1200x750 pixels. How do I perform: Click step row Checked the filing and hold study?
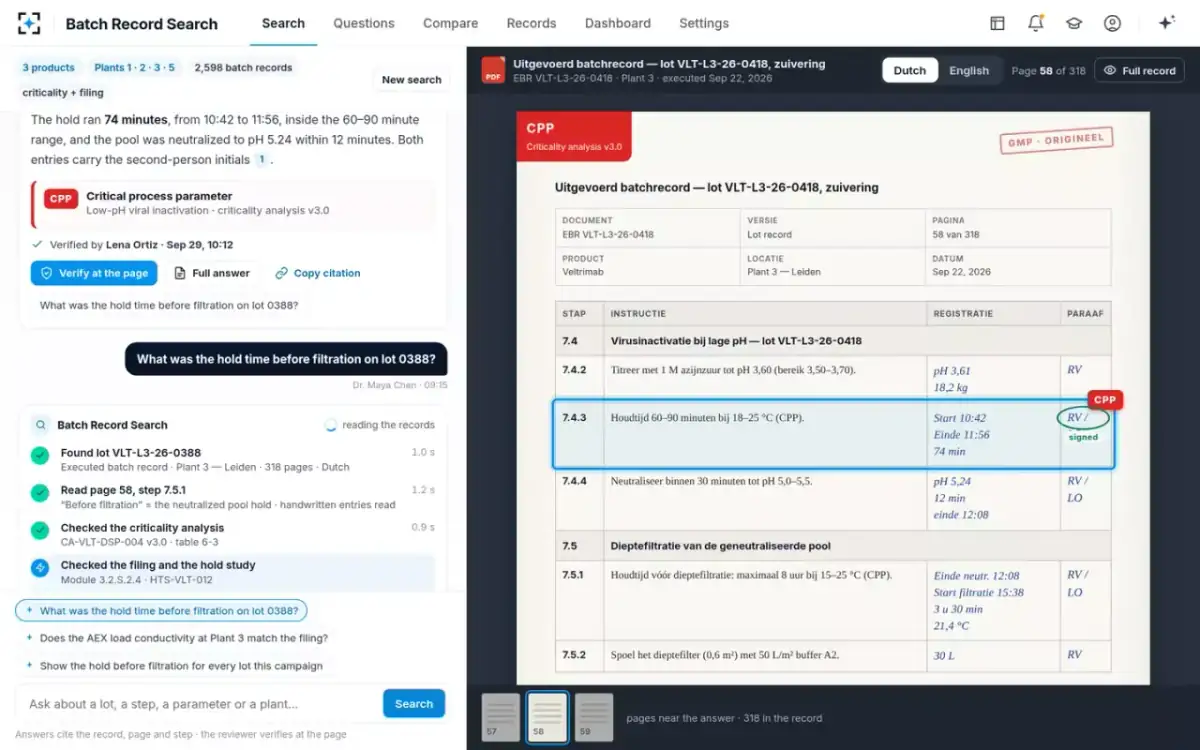tap(234, 571)
